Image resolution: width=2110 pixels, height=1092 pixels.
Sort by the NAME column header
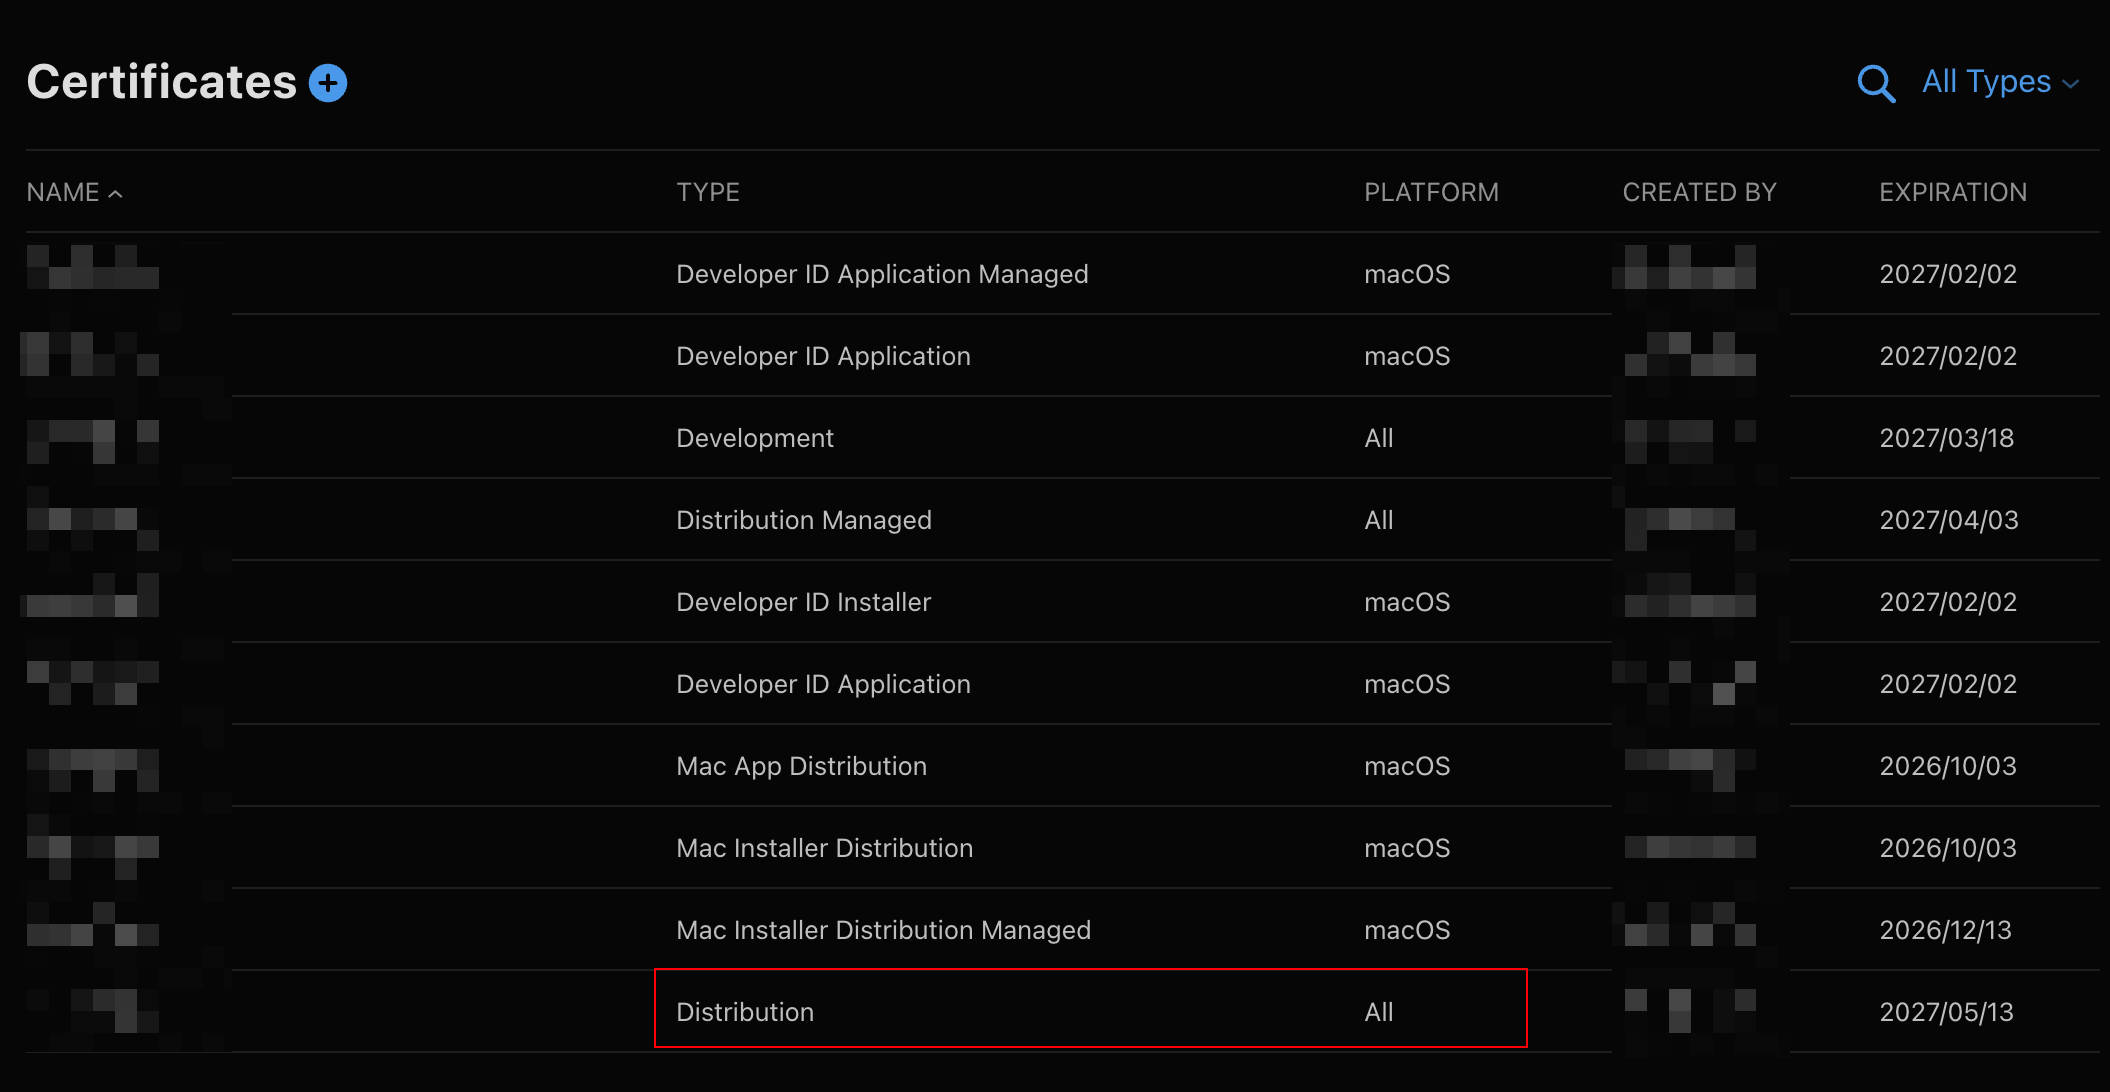pyautogui.click(x=63, y=192)
